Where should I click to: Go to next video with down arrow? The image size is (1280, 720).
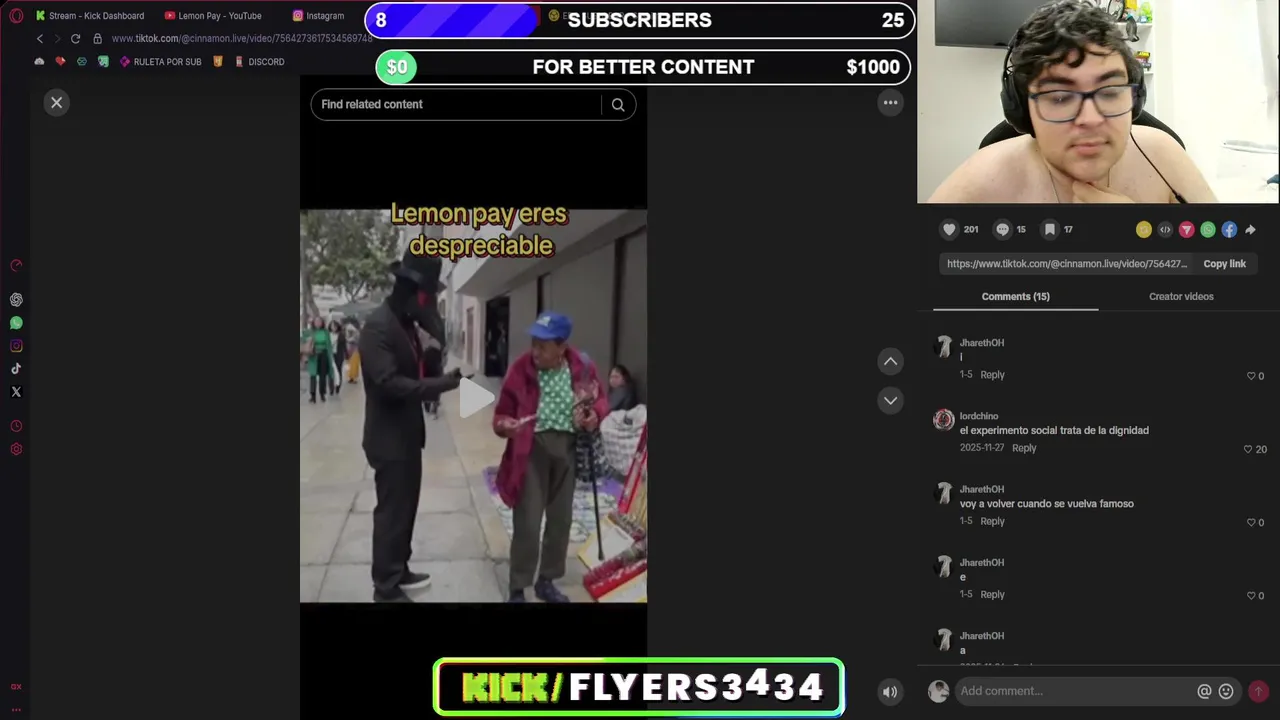click(x=890, y=400)
